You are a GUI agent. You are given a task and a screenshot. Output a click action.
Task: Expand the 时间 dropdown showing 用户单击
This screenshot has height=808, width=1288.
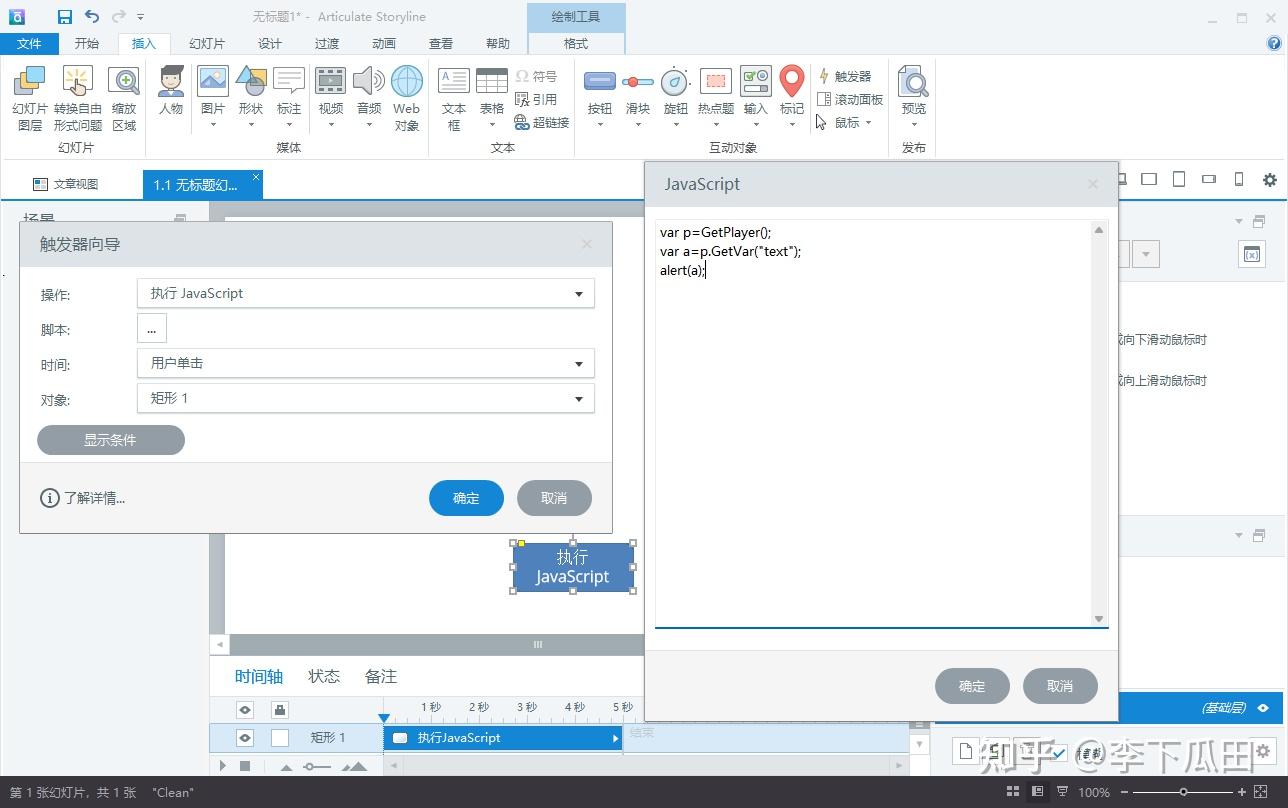coord(365,363)
